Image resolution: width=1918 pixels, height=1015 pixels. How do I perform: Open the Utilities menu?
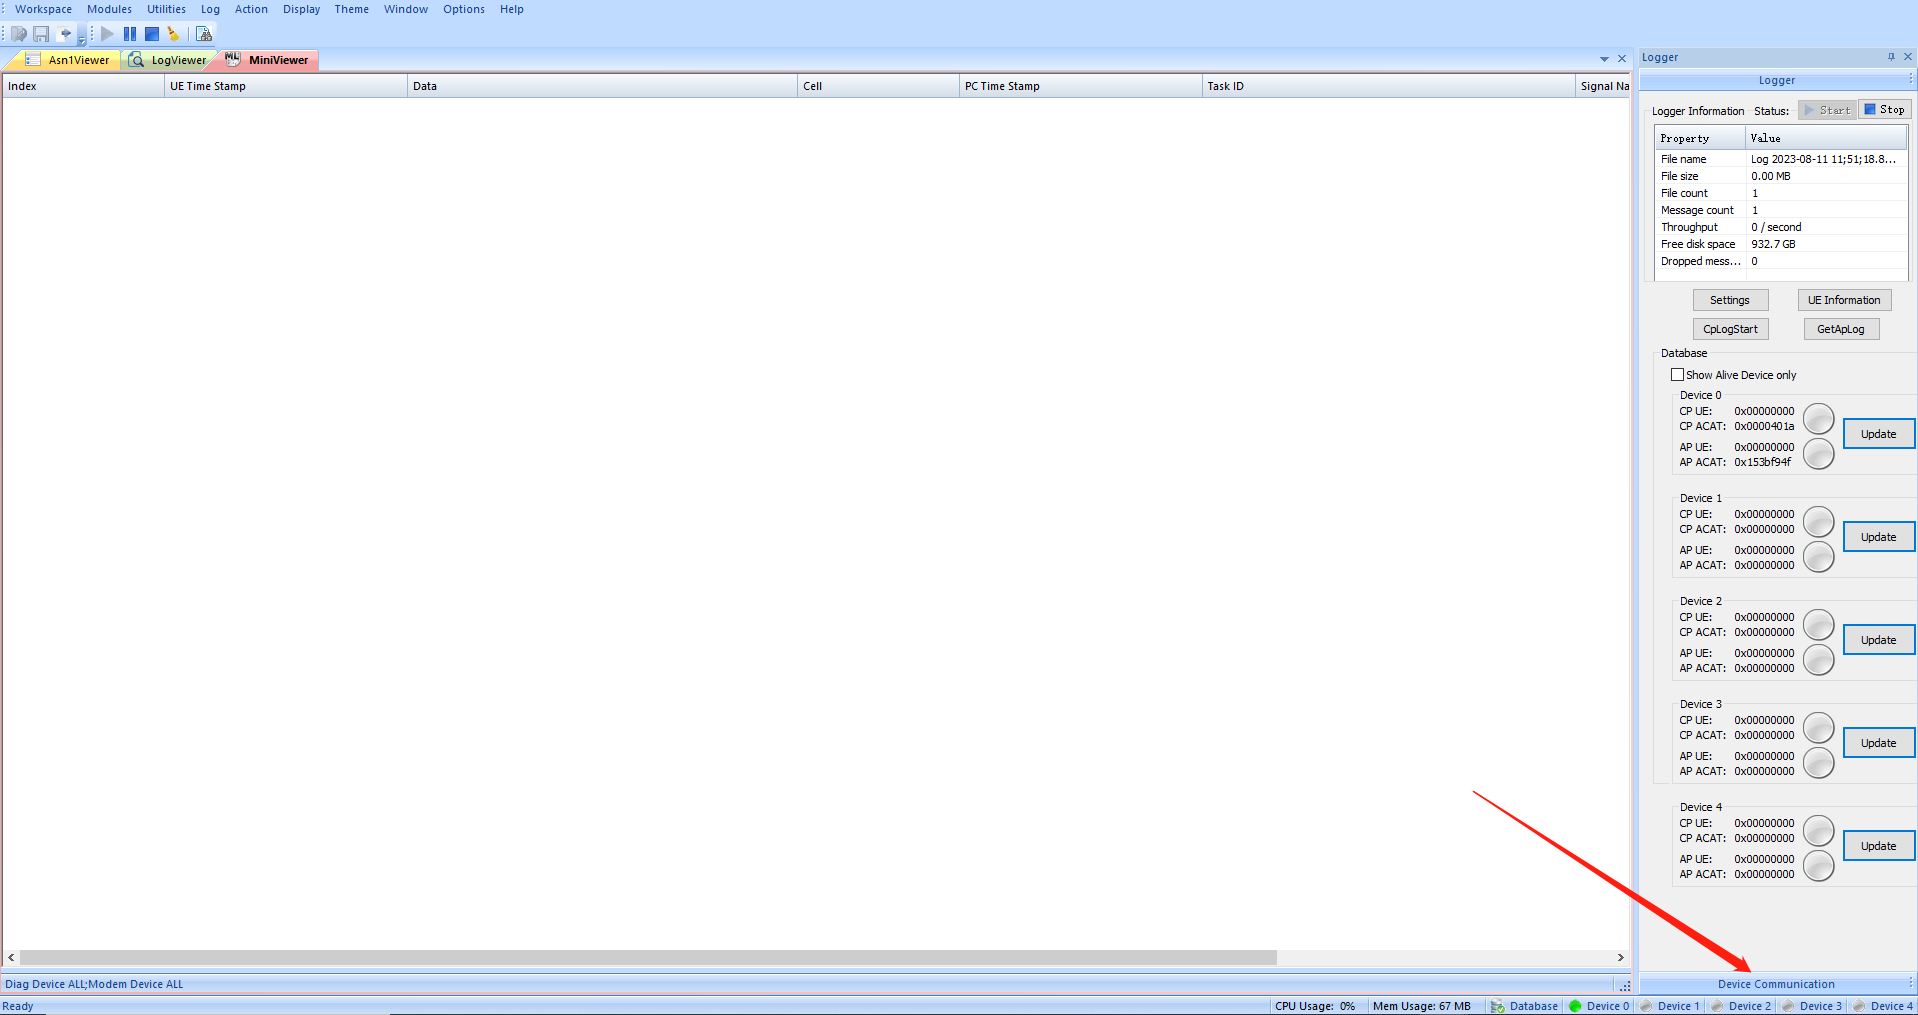click(x=166, y=9)
